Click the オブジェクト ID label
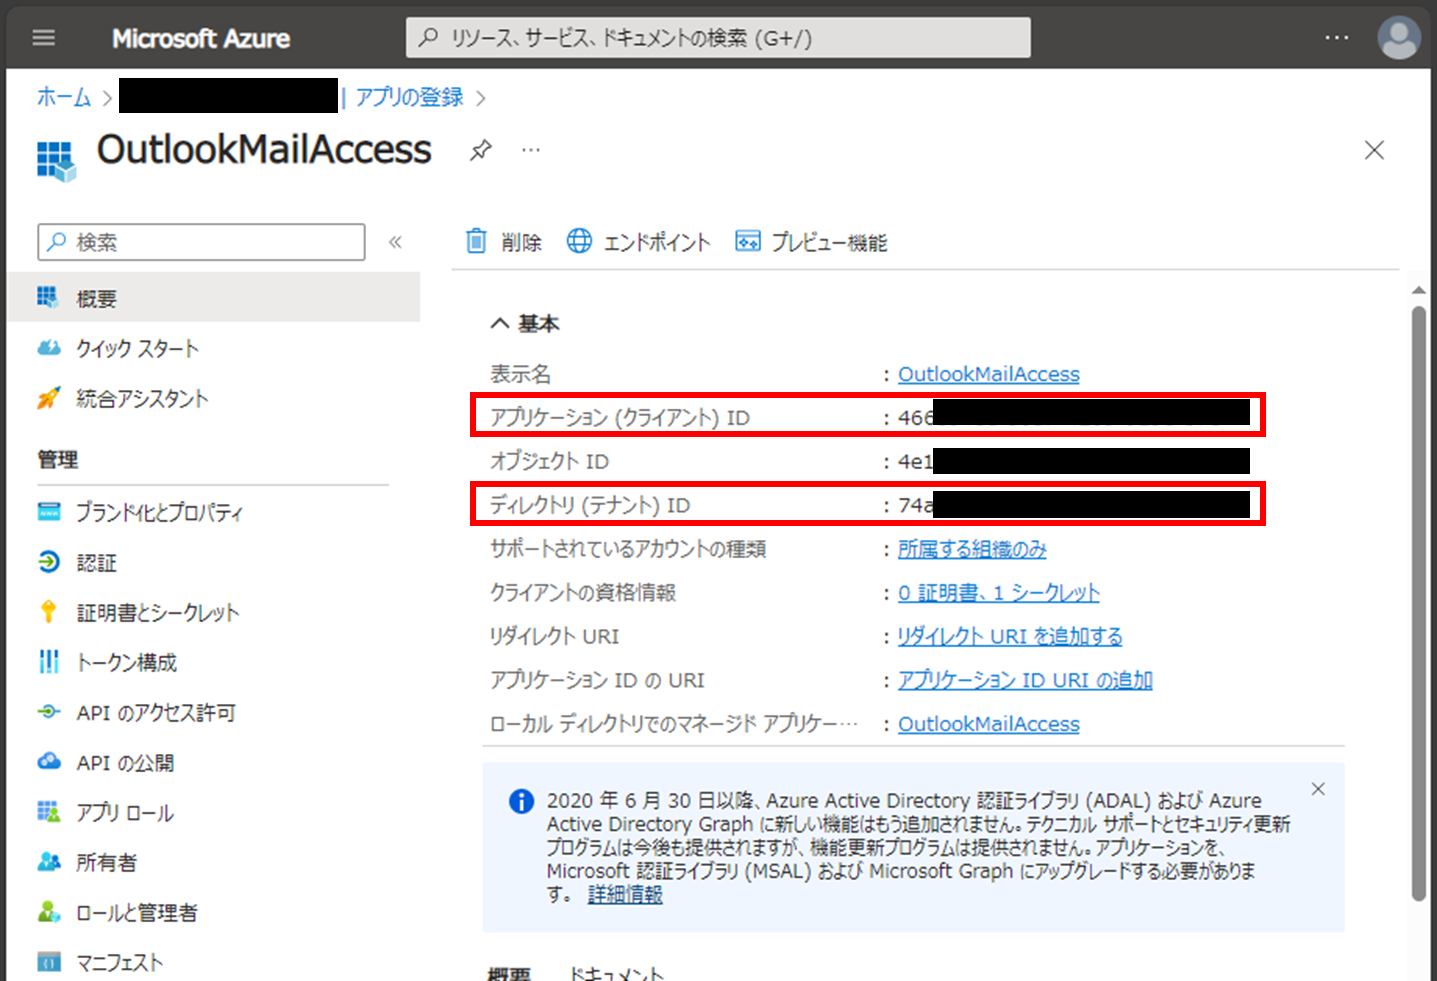Image resolution: width=1437 pixels, height=981 pixels. (549, 461)
